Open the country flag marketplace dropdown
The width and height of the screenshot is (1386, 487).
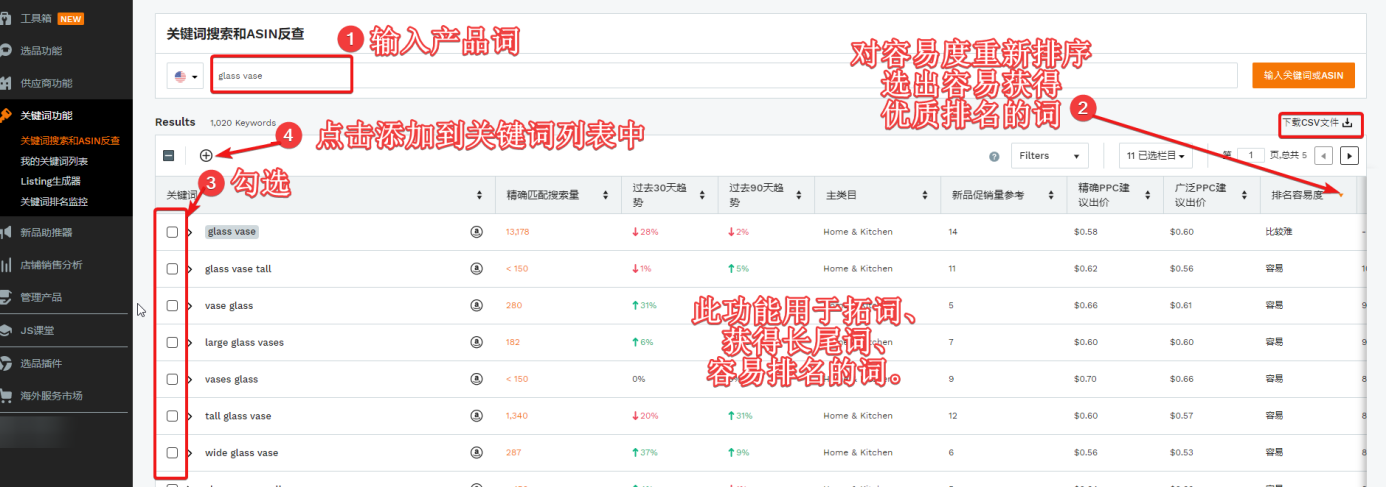186,76
